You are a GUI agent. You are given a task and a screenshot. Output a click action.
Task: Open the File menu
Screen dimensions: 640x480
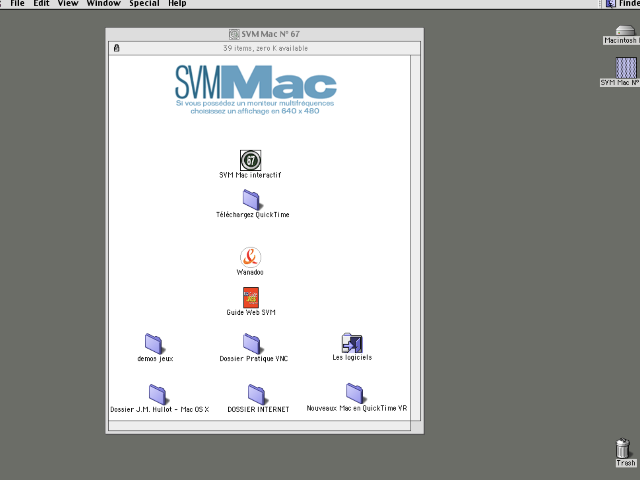17,4
